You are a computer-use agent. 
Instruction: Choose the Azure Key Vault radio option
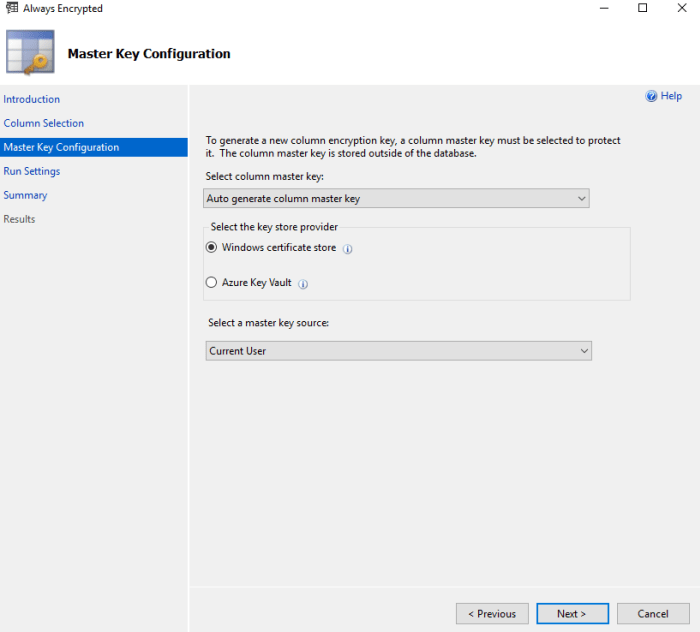click(212, 283)
